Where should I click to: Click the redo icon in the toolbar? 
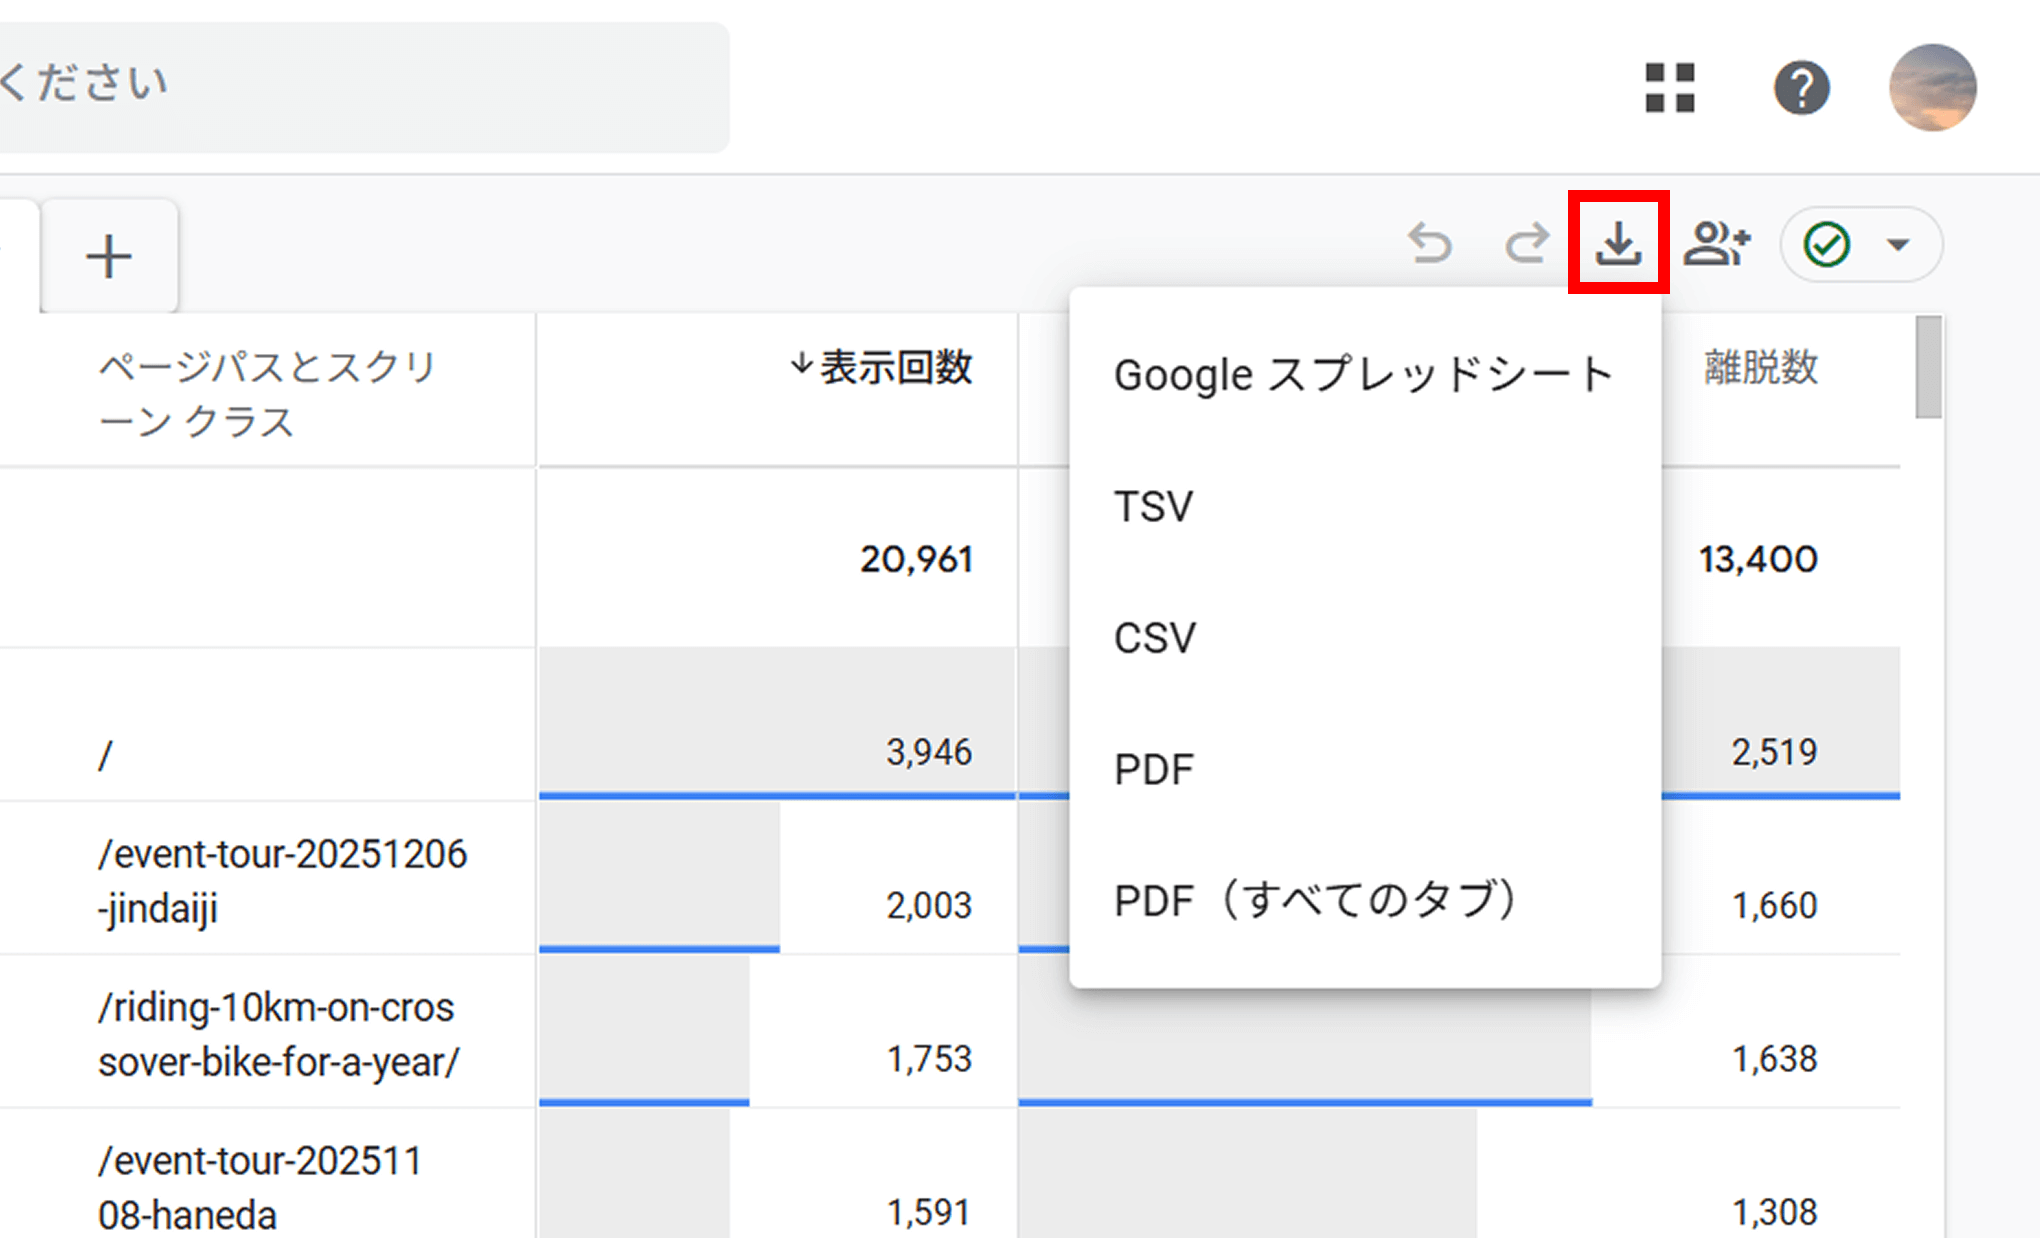(x=1527, y=244)
